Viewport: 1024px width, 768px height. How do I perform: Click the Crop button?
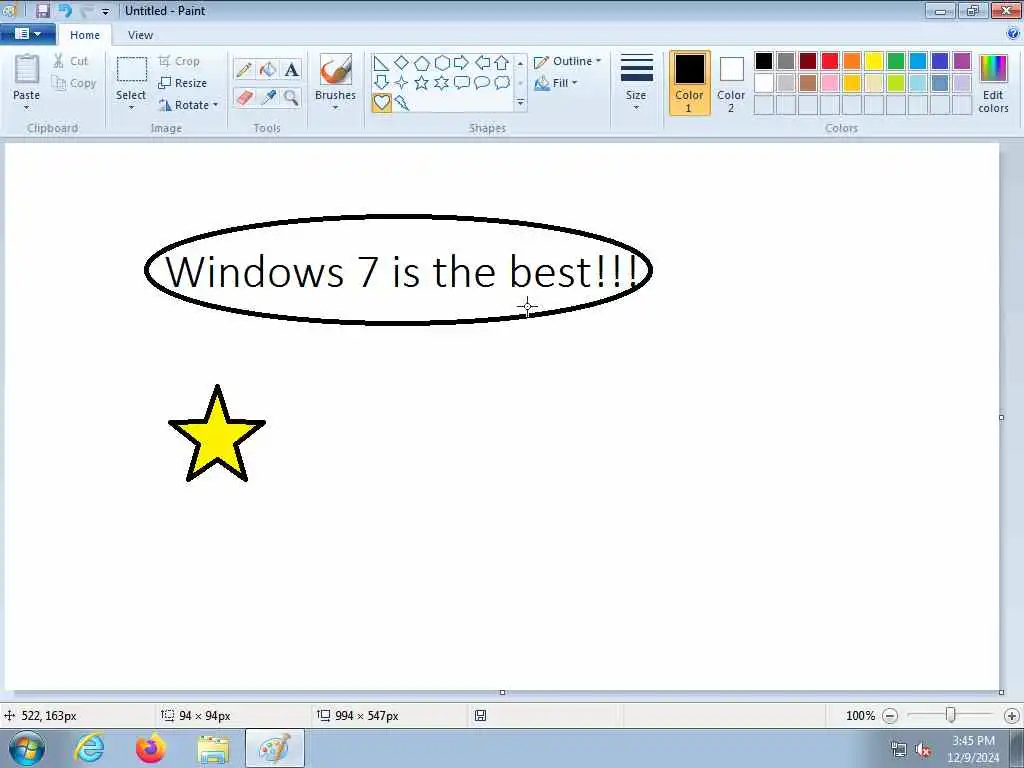[180, 61]
